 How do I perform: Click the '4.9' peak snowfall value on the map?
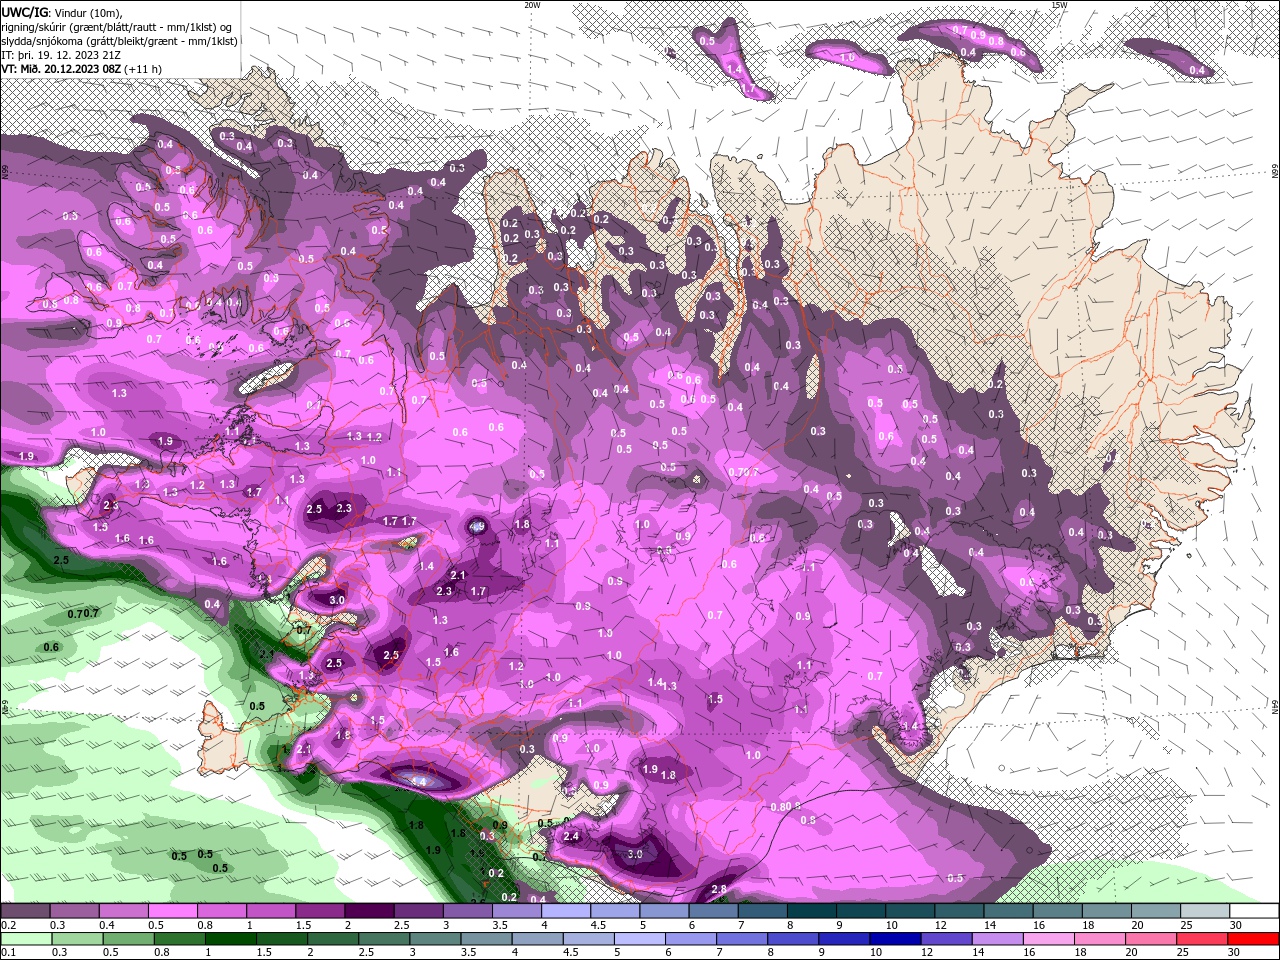click(x=478, y=526)
